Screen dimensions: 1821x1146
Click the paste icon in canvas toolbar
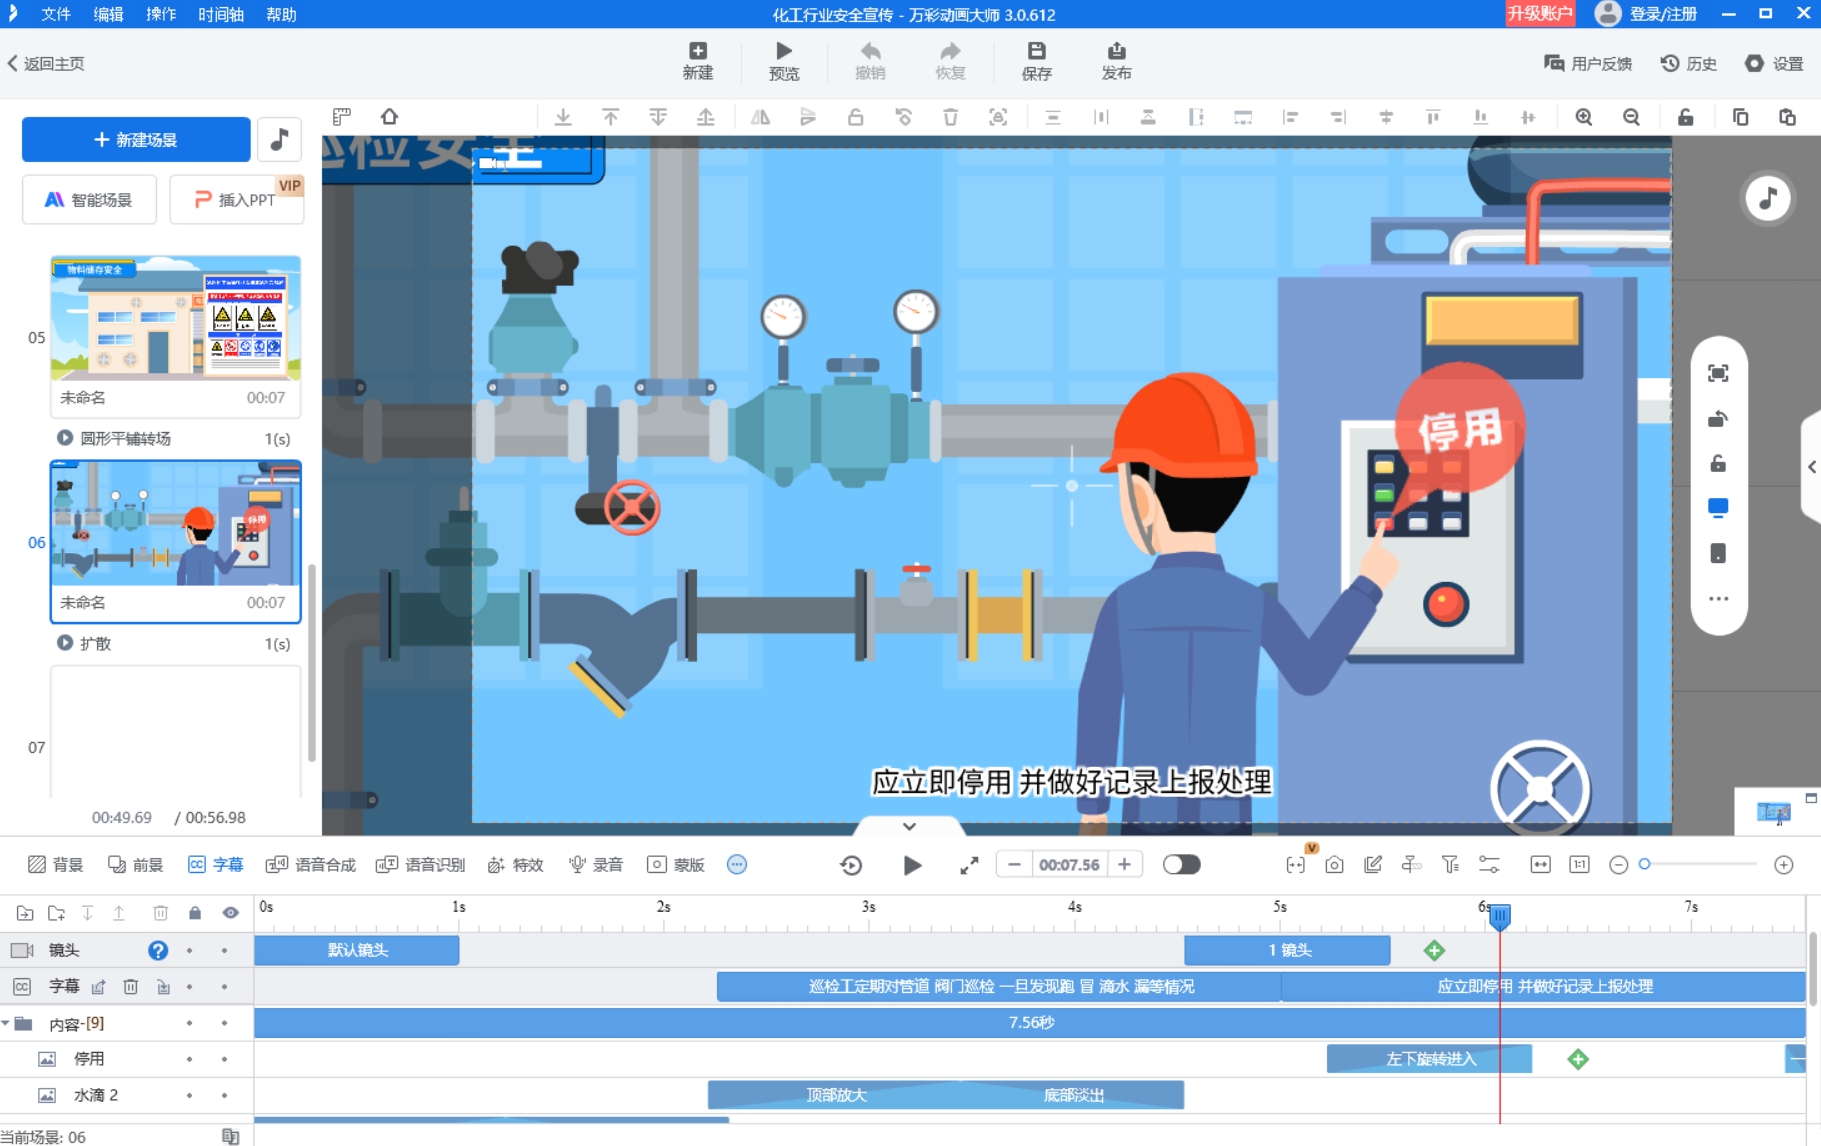click(x=1787, y=117)
